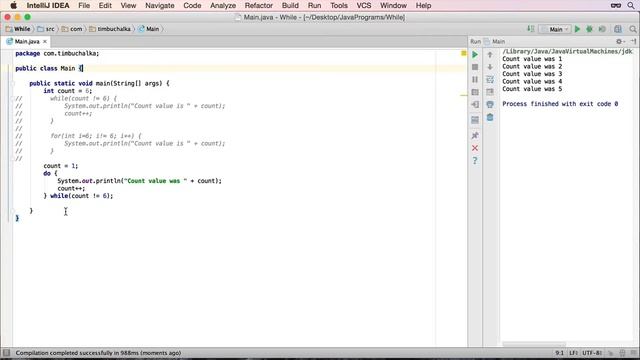Image resolution: width=640 pixels, height=360 pixels.
Task: Click 'Count value was 3' console line
Action: coord(532,74)
